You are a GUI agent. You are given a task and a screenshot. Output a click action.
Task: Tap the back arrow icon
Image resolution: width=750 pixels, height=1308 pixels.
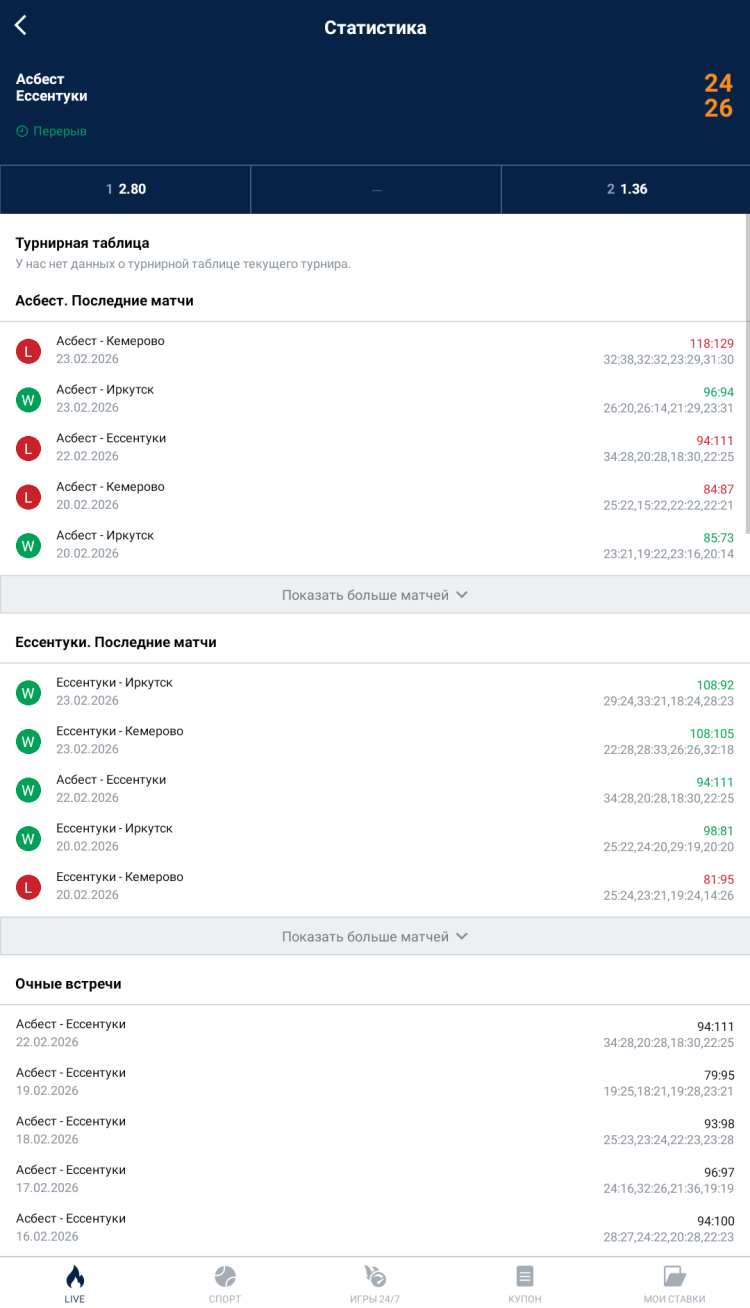21,26
